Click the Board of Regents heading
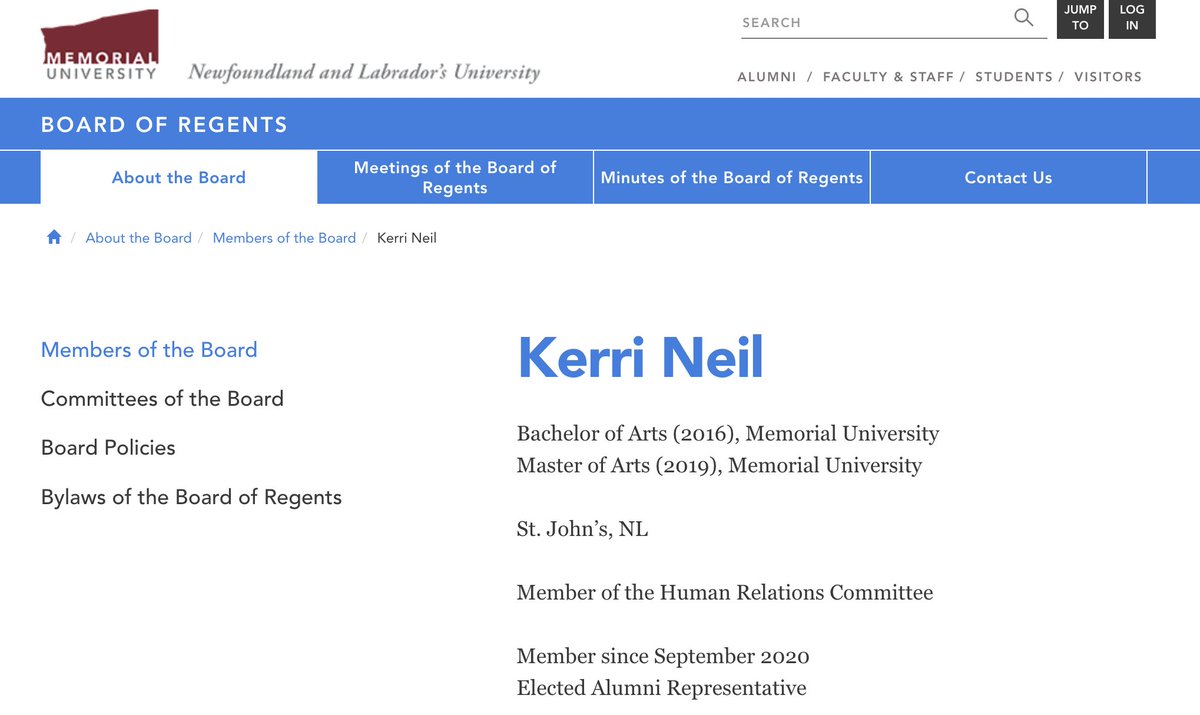The image size is (1200, 715). click(x=164, y=125)
